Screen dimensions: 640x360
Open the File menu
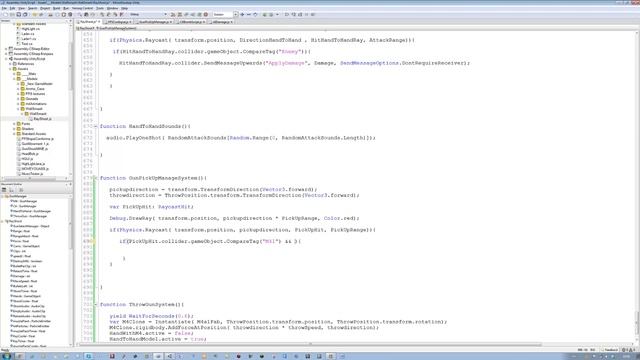pos(4,8)
